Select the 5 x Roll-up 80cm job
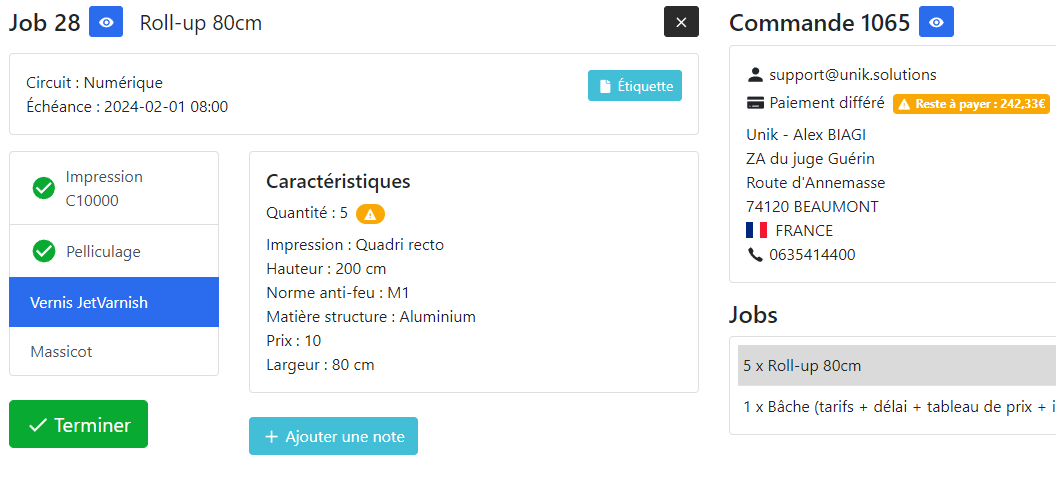 (897, 366)
